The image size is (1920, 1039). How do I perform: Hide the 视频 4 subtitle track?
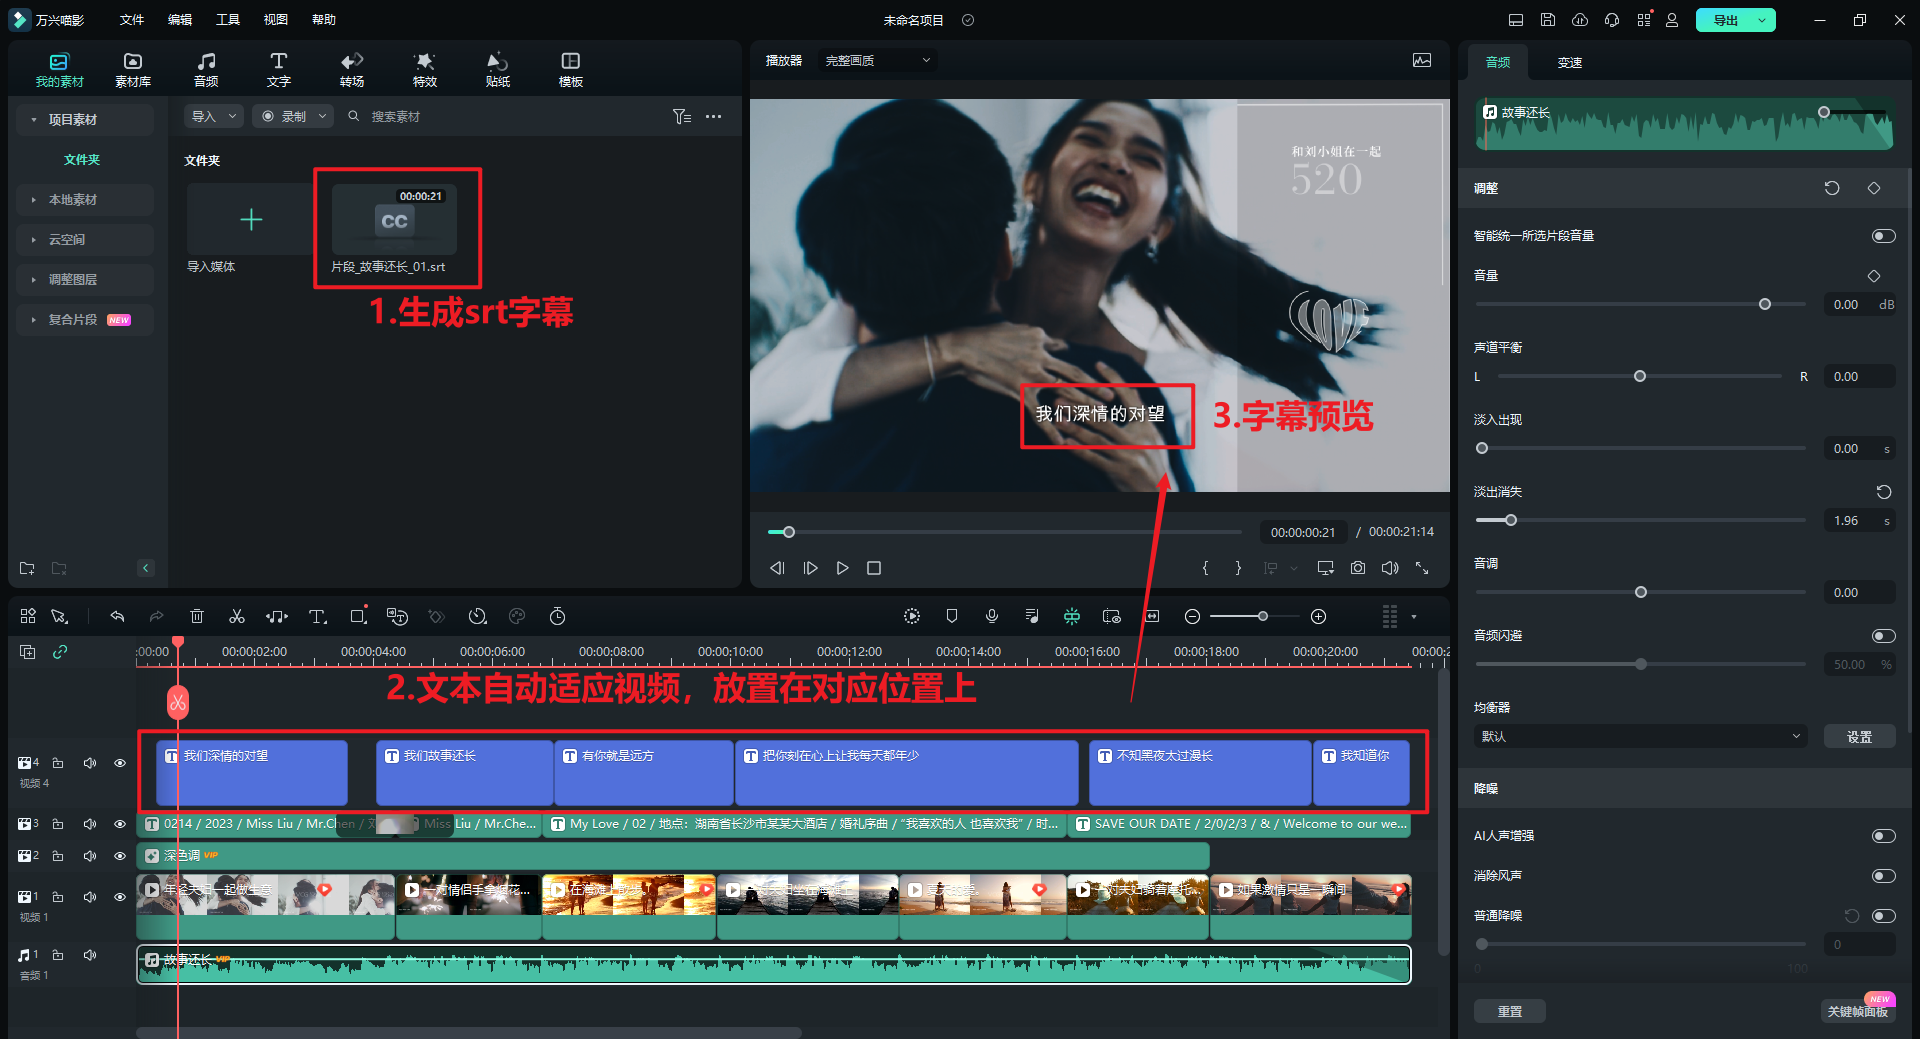[x=120, y=763]
